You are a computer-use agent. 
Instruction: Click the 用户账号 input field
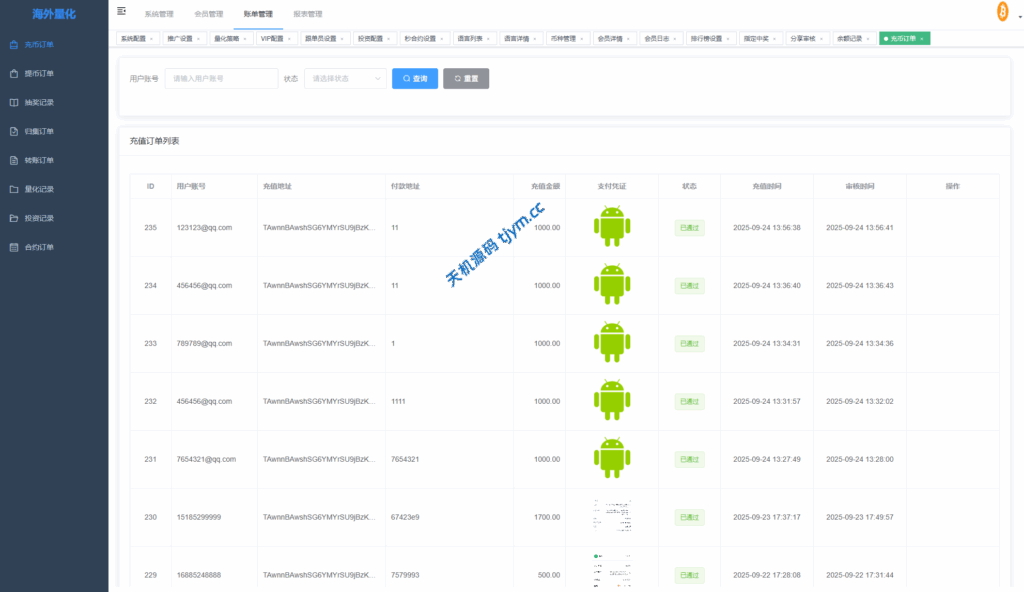click(221, 78)
